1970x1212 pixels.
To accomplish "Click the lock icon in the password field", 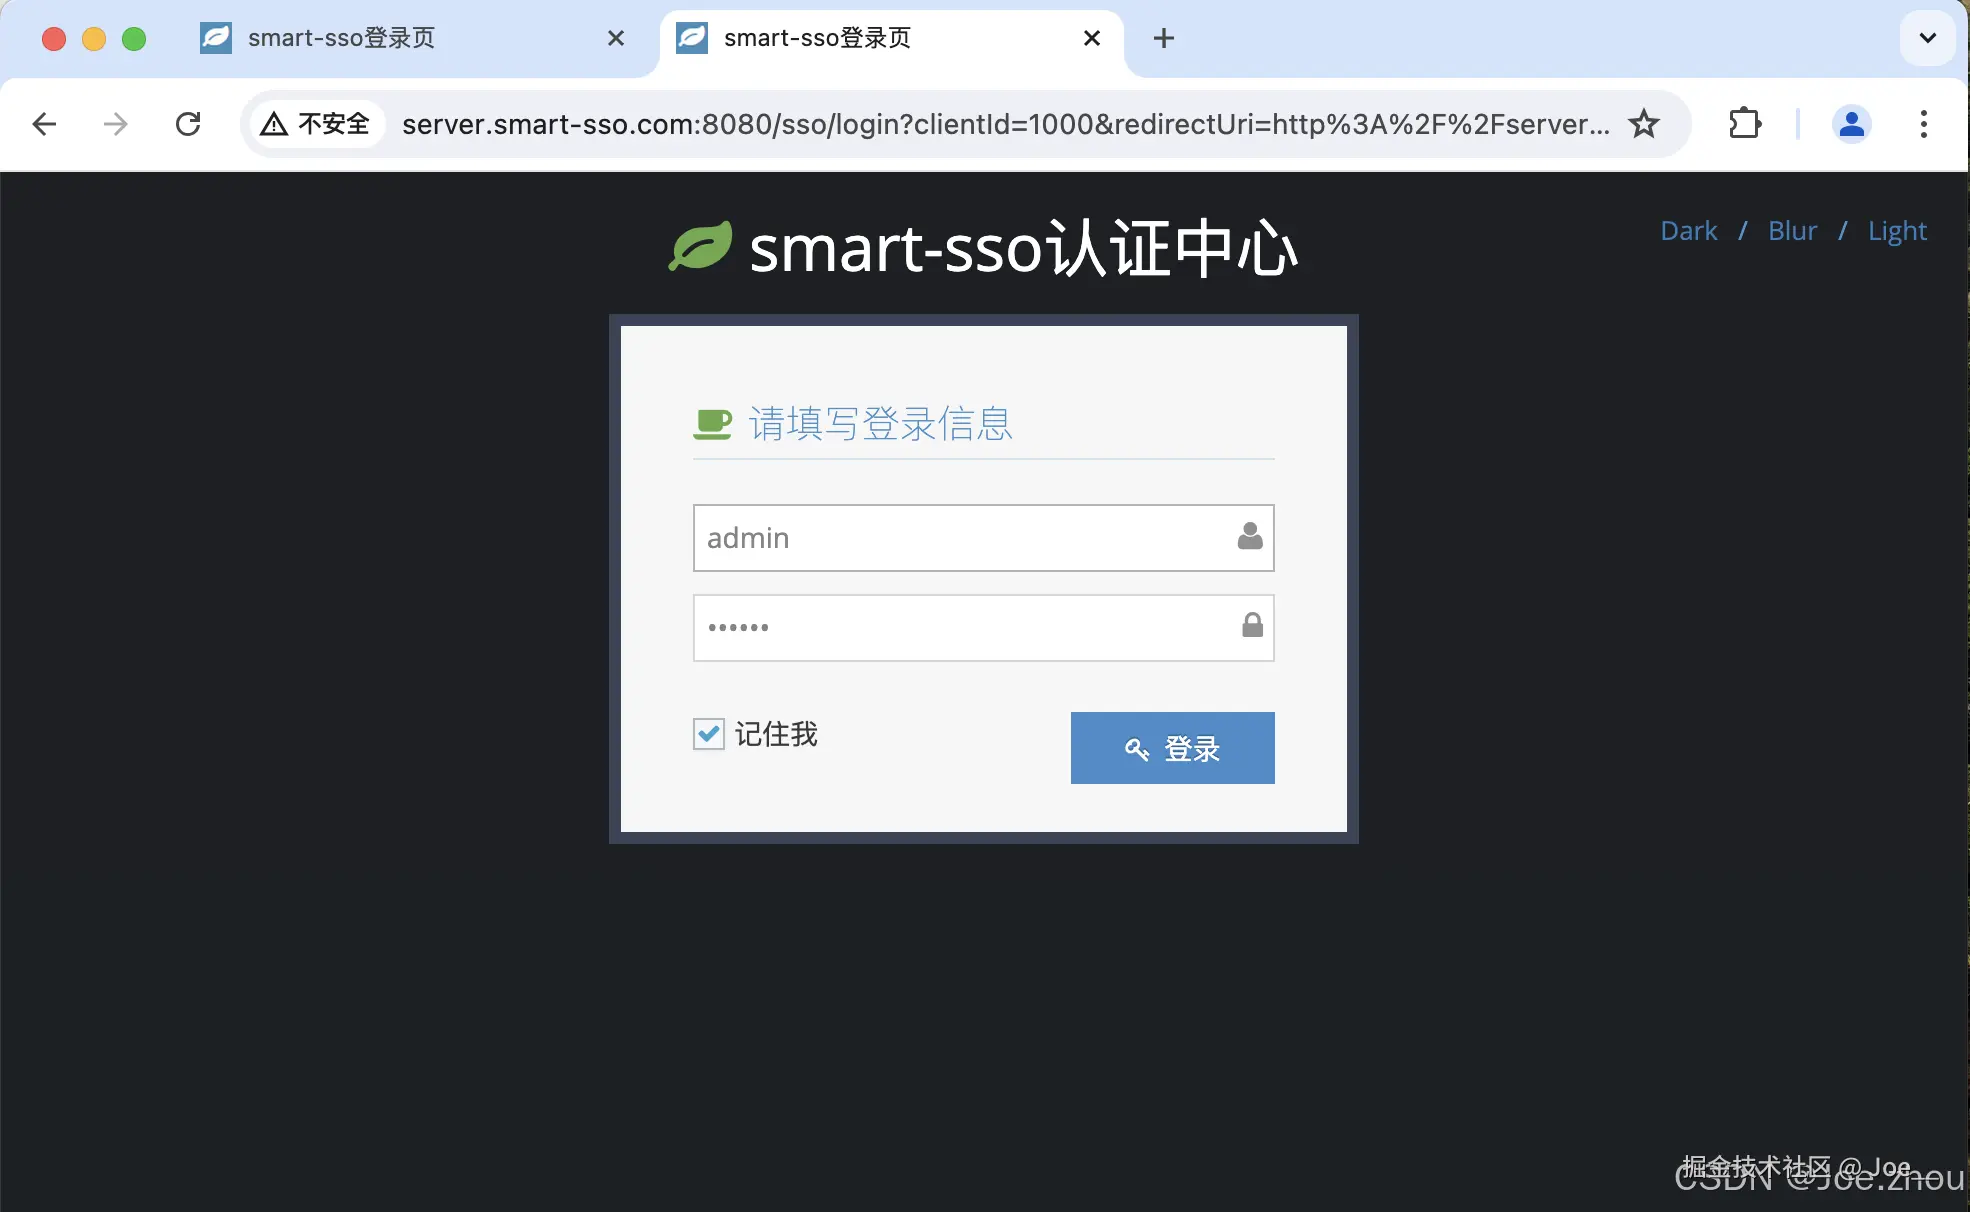I will (1251, 626).
